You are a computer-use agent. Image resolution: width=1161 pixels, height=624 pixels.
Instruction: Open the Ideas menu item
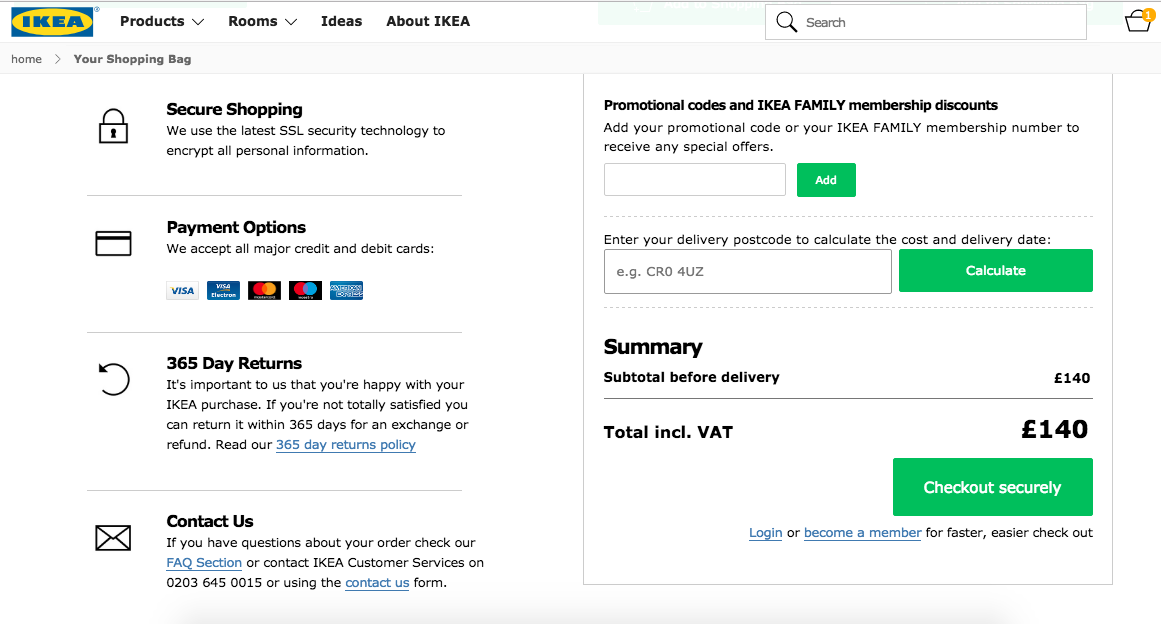tap(341, 21)
